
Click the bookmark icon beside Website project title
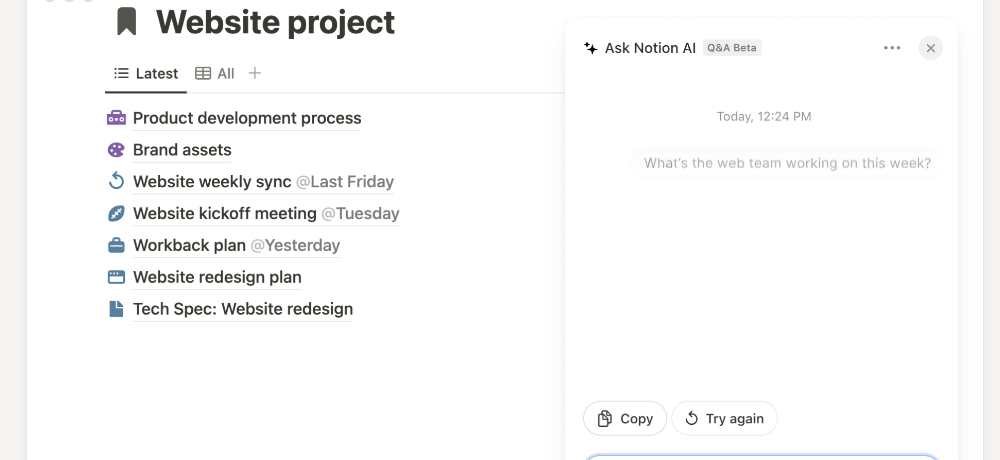[127, 22]
